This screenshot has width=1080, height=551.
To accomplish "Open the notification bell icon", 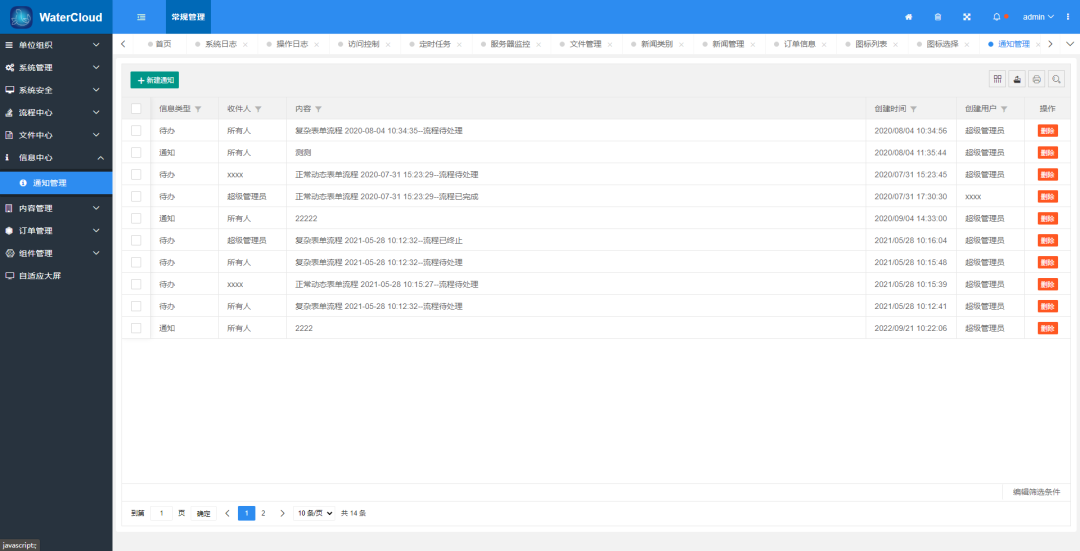I will point(996,17).
